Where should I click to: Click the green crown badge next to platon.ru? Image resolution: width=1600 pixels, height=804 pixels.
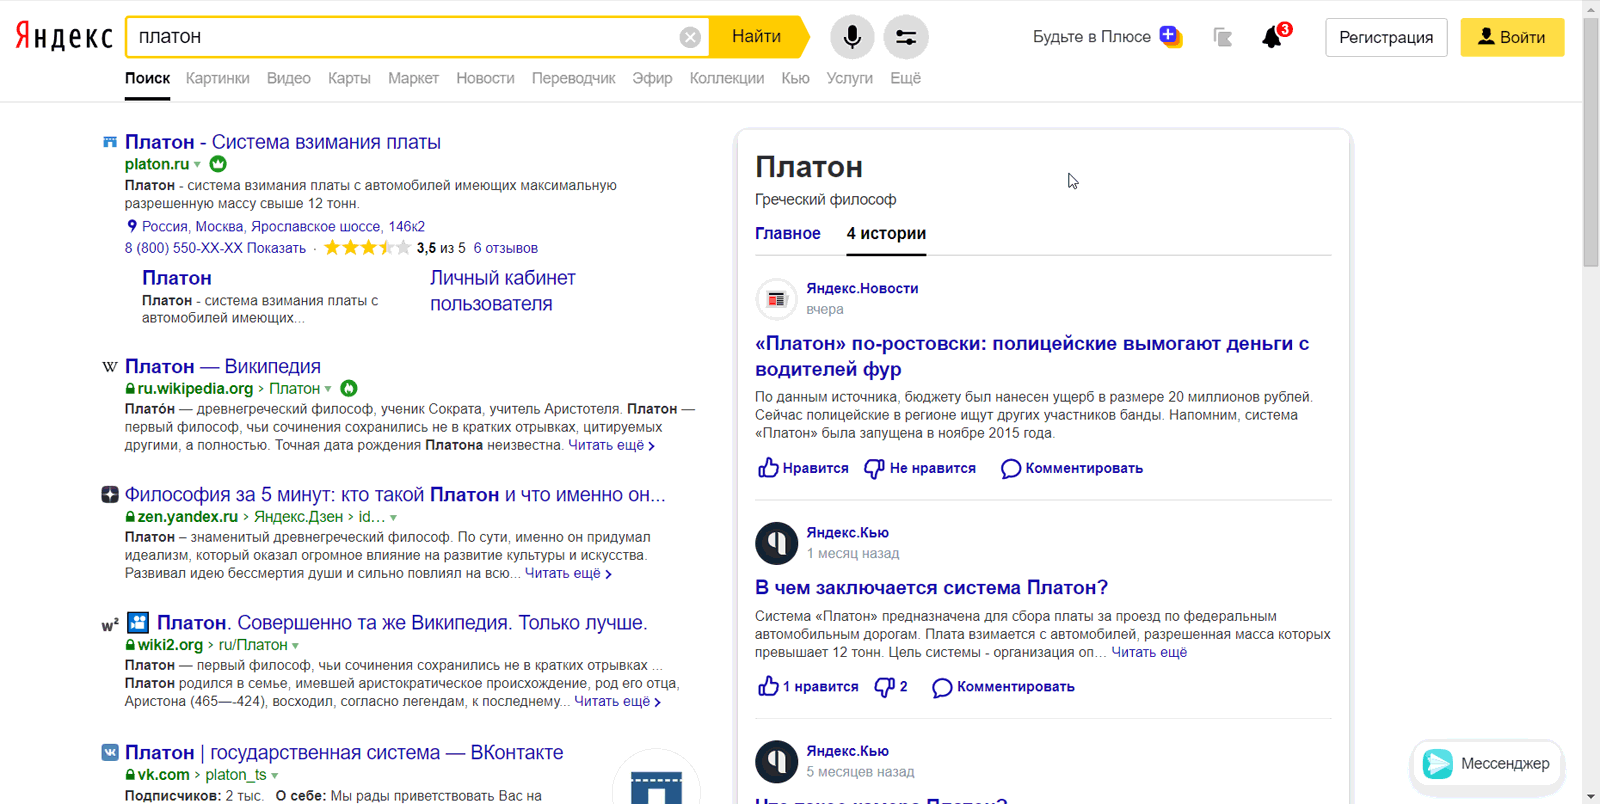[218, 164]
